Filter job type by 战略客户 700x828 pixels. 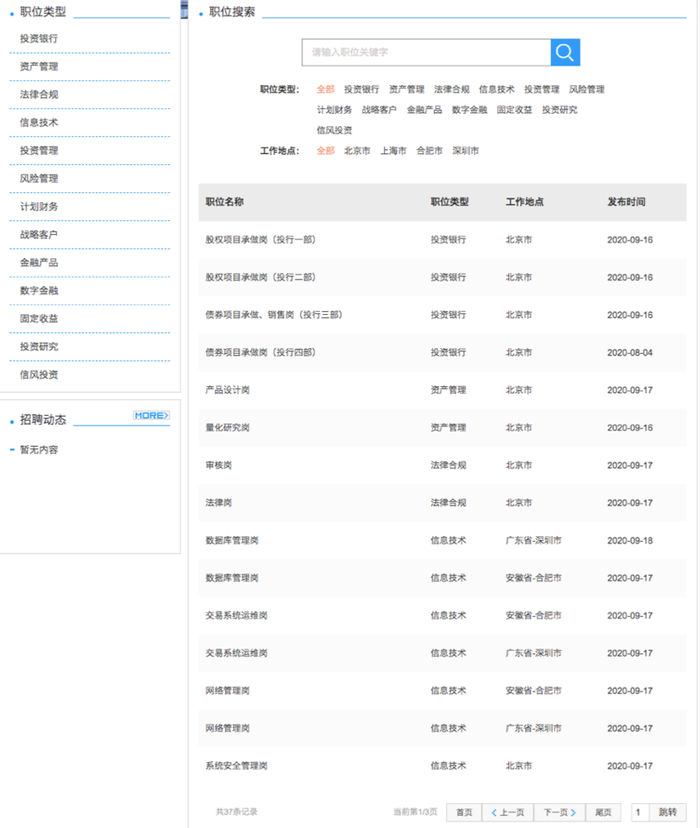point(379,110)
